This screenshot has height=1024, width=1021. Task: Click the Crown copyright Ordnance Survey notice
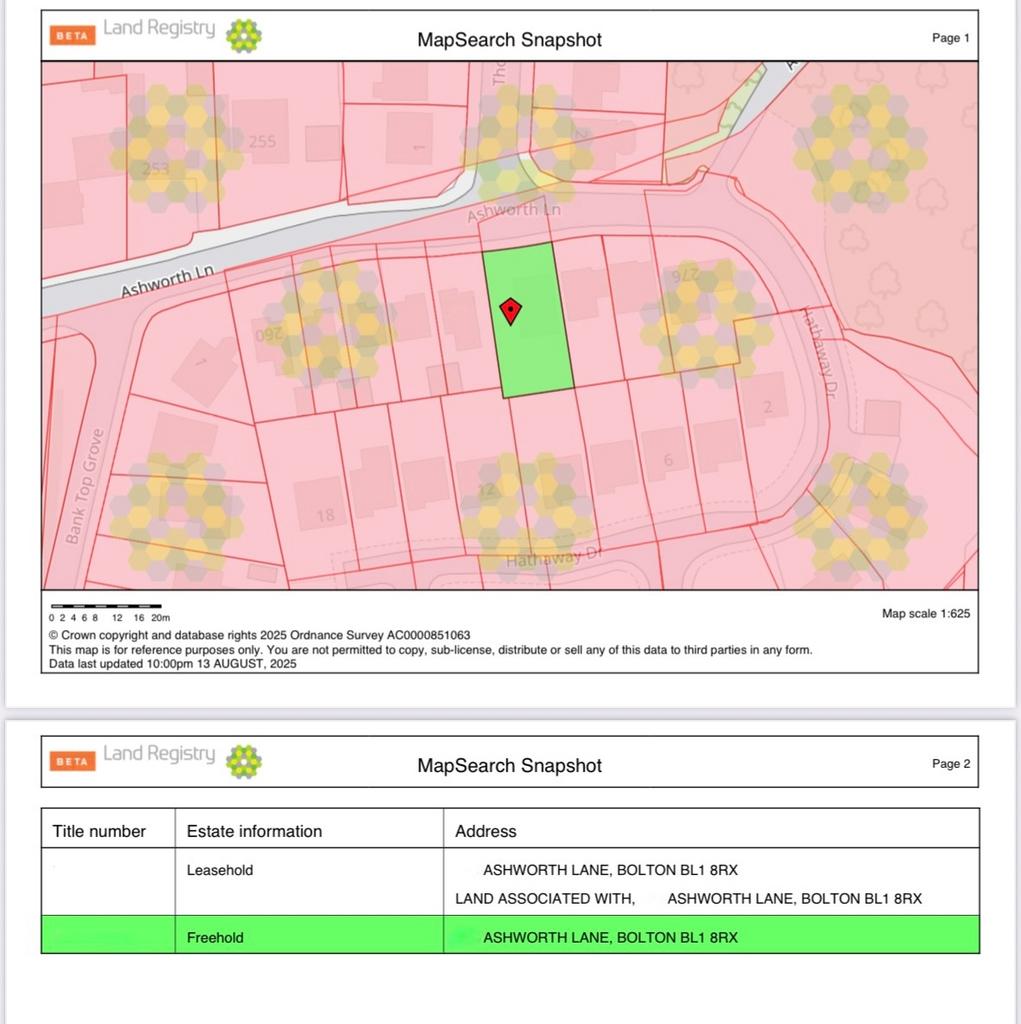[260, 635]
